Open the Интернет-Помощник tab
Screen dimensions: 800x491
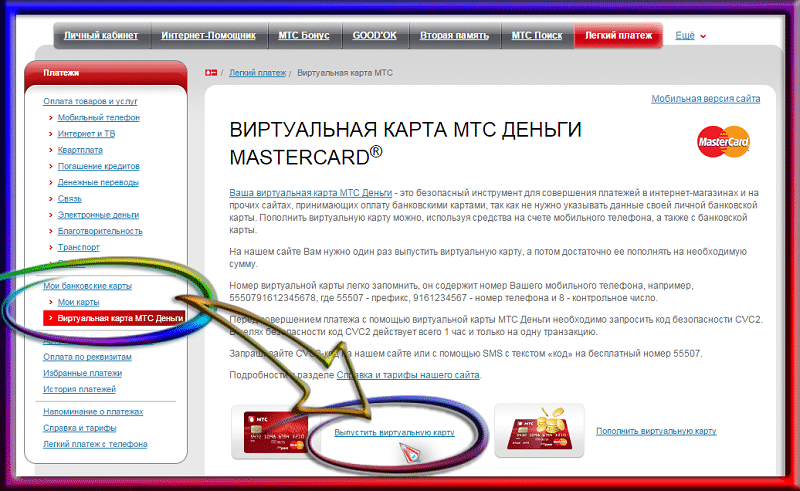tap(208, 36)
